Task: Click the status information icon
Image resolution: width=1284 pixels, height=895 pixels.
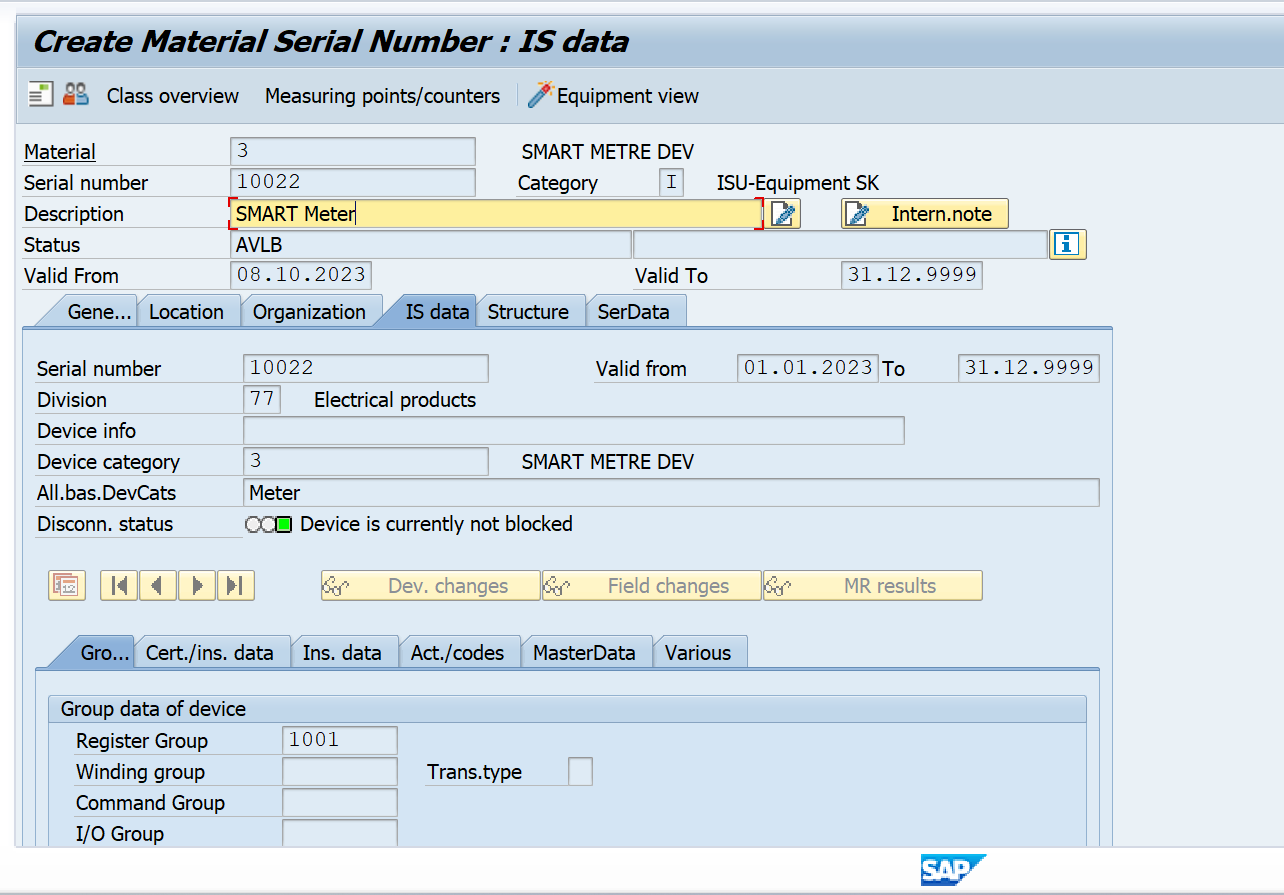Action: tap(1067, 244)
